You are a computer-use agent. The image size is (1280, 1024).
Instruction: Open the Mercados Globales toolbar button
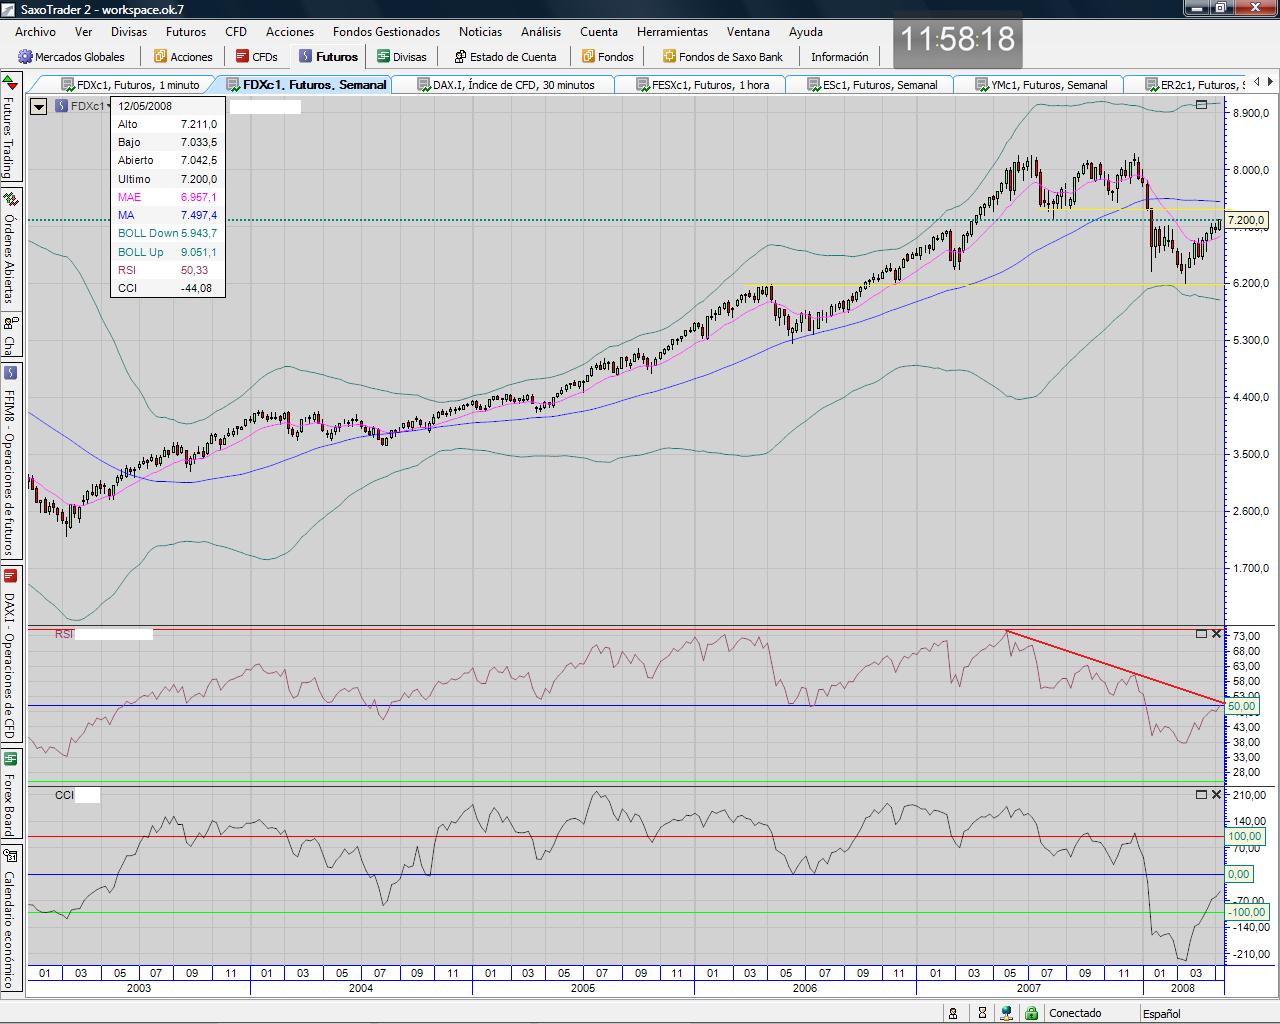point(71,57)
